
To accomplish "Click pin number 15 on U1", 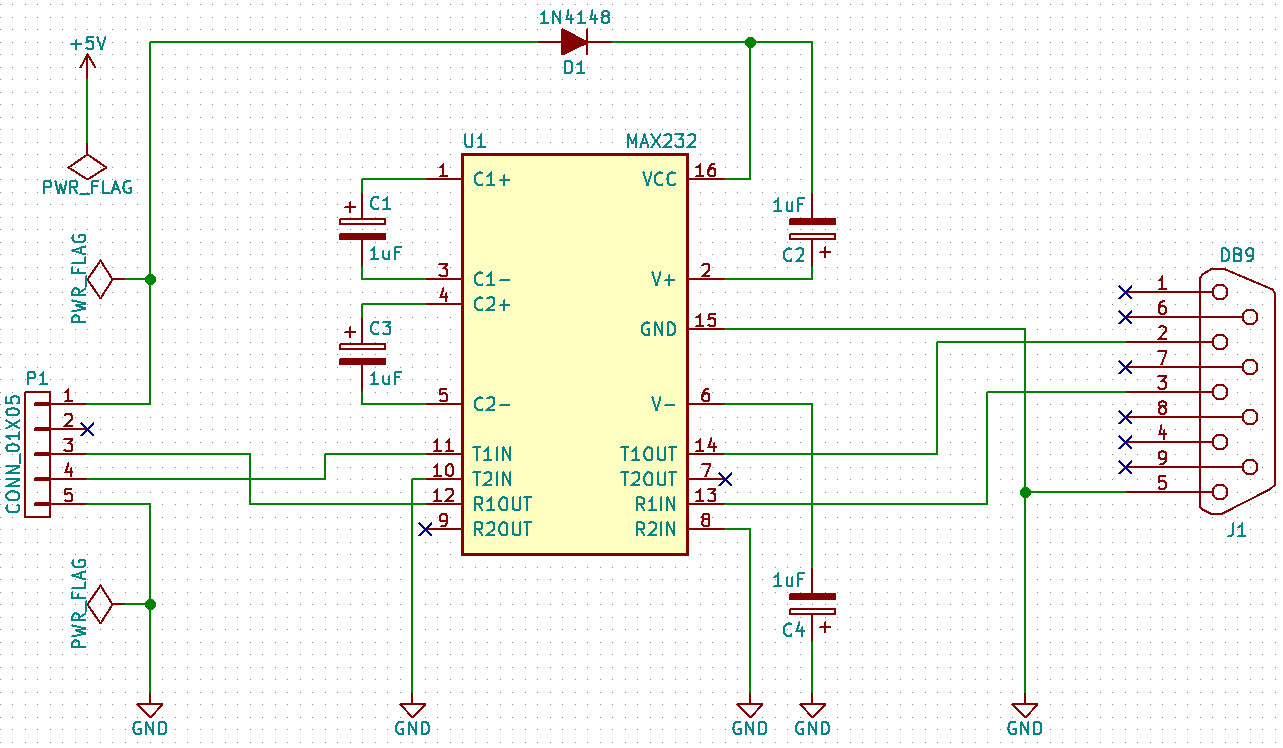I will 706,321.
